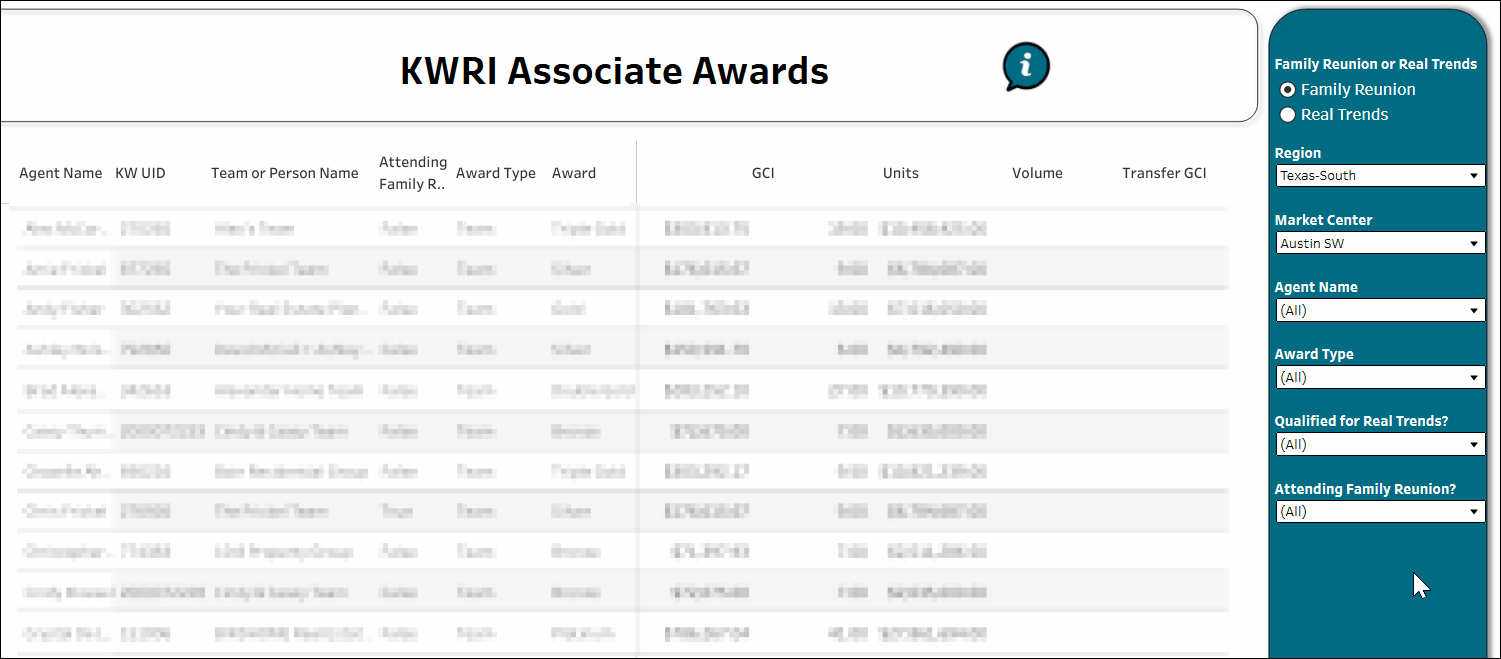This screenshot has width=1501, height=659.
Task: Click the Units column header
Action: point(901,173)
